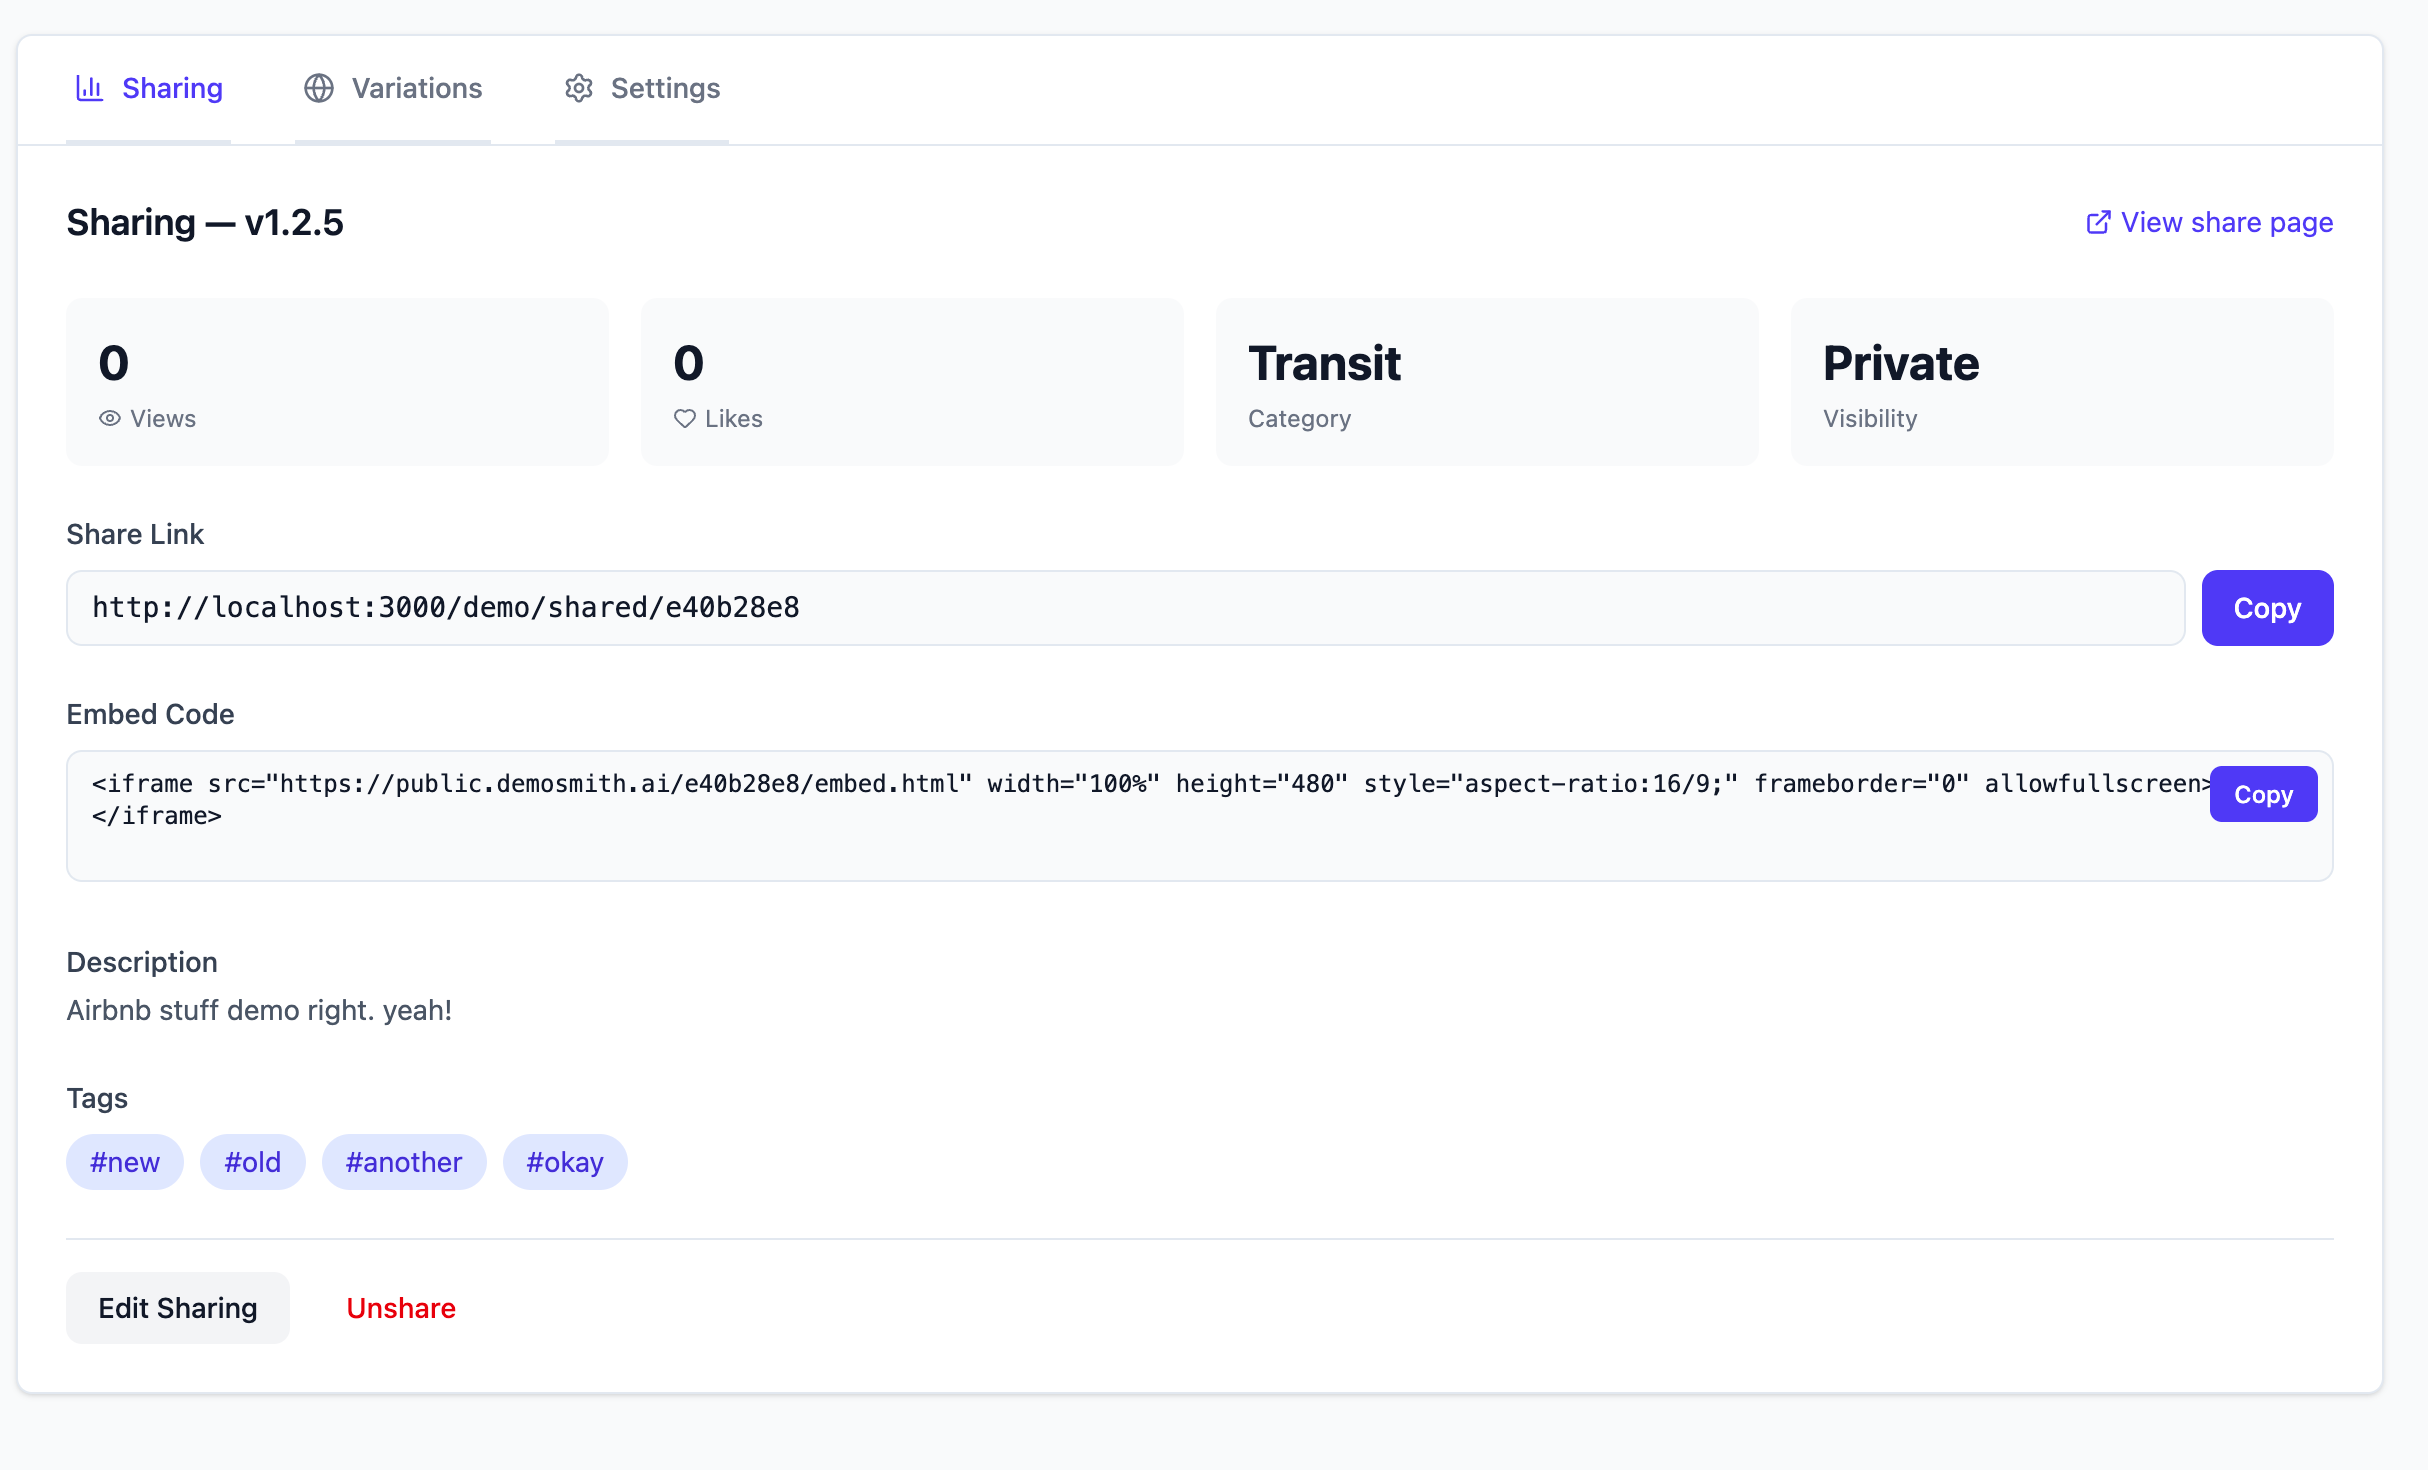The width and height of the screenshot is (2428, 1470).
Task: Switch to the Variations tab
Action: [416, 88]
